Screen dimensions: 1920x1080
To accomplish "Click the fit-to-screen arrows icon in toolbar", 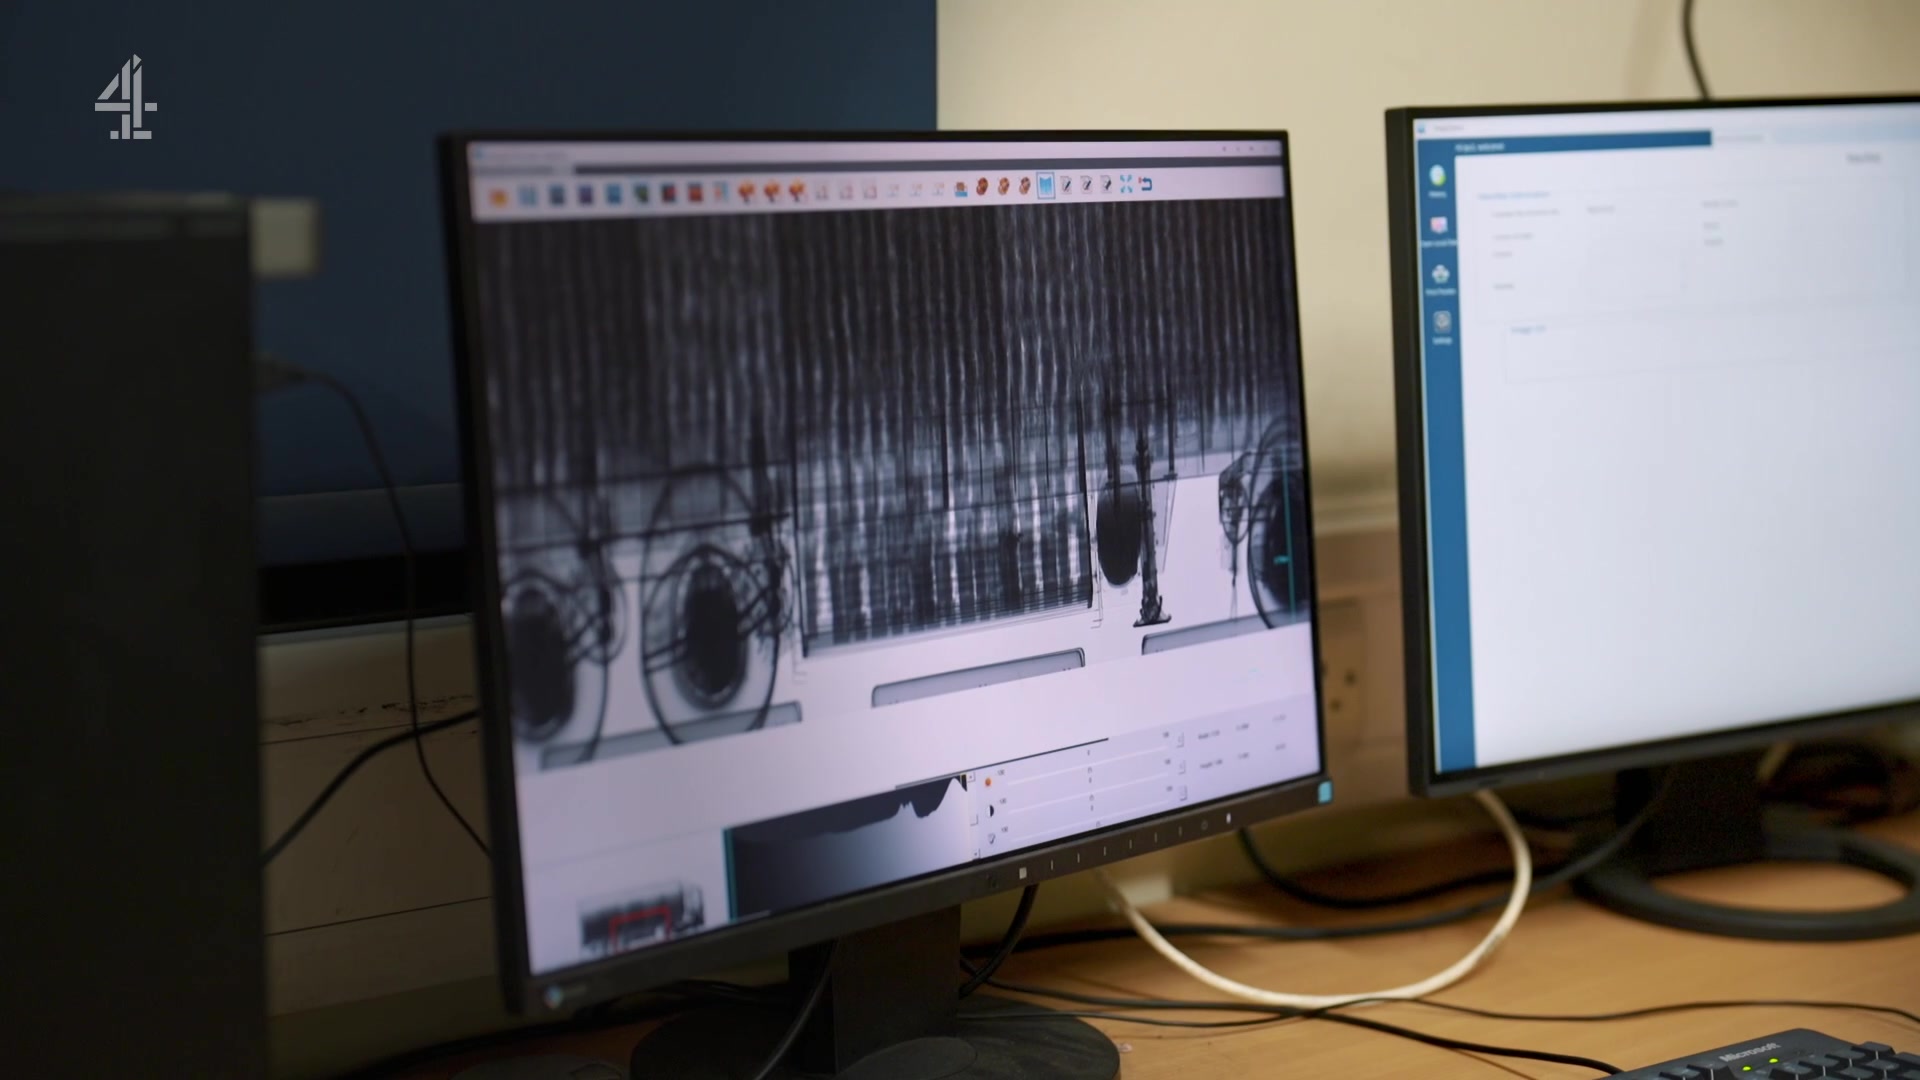I will tap(1126, 183).
